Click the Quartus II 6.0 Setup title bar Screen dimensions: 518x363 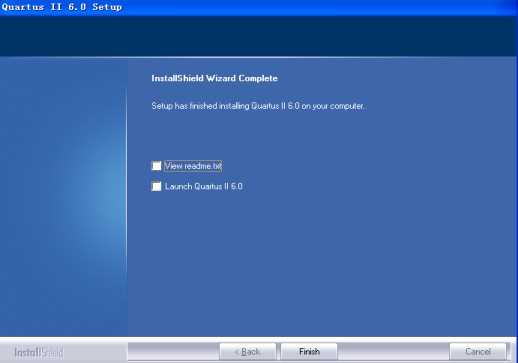tap(259, 7)
